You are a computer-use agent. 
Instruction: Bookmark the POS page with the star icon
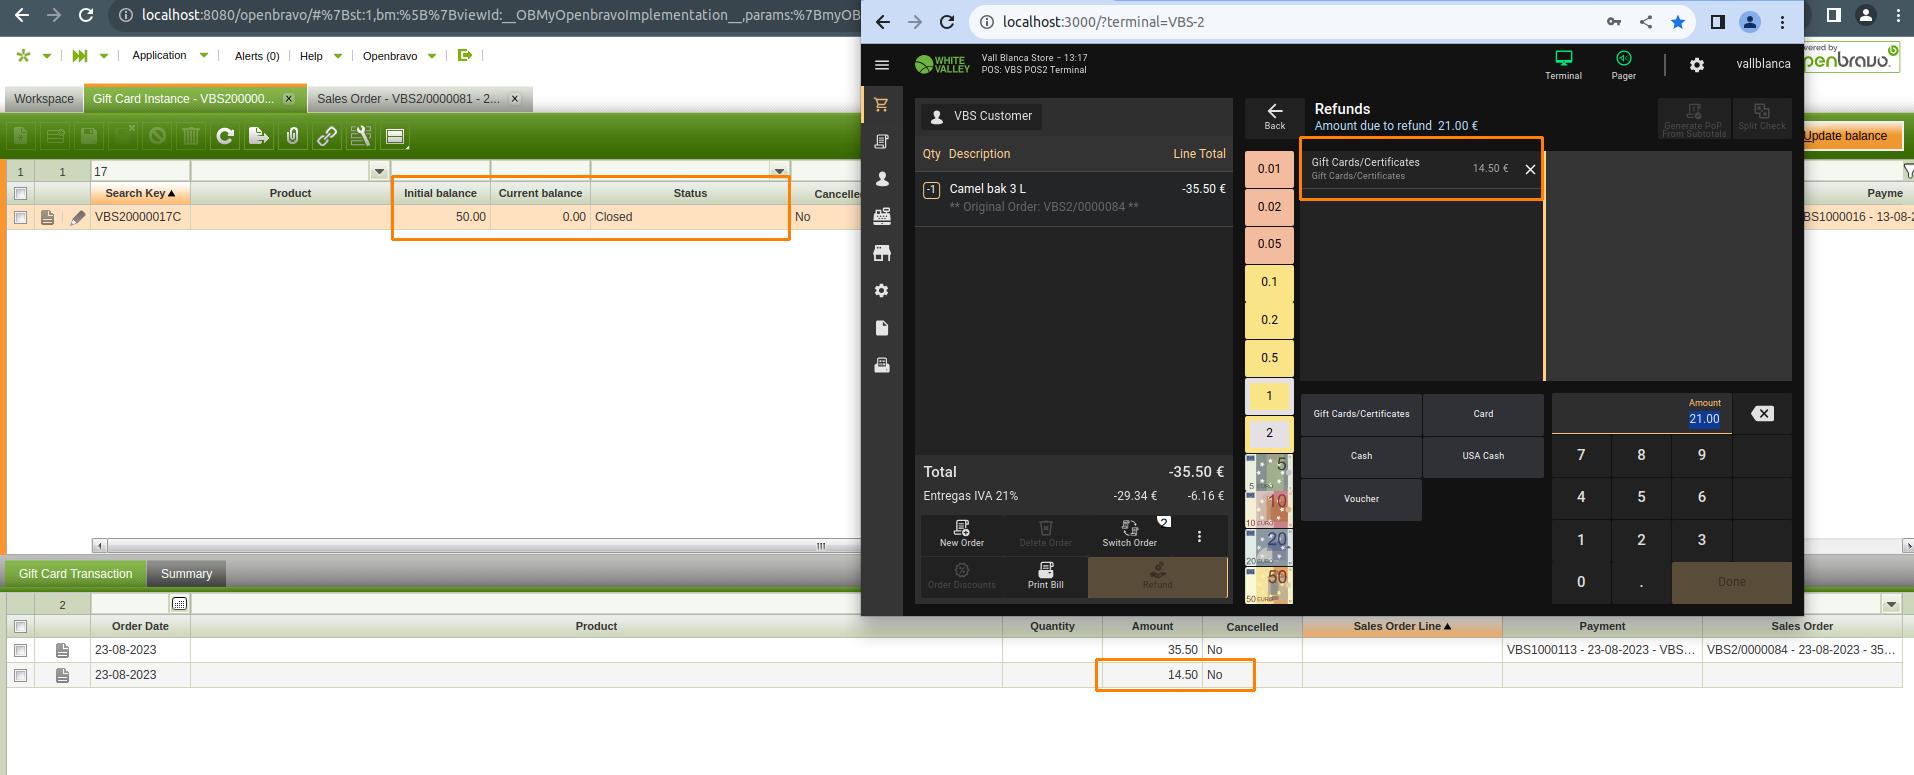point(1678,22)
